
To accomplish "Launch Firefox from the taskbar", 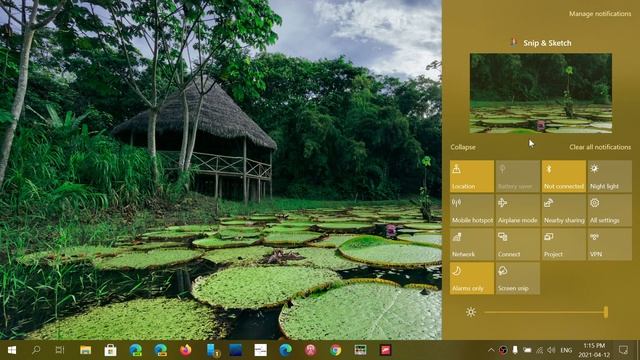I will tap(185, 350).
